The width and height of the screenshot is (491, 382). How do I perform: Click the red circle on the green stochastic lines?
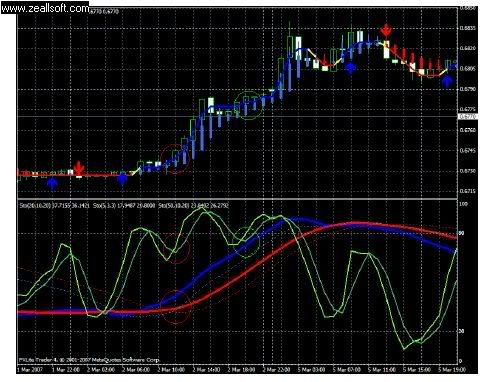(176, 248)
